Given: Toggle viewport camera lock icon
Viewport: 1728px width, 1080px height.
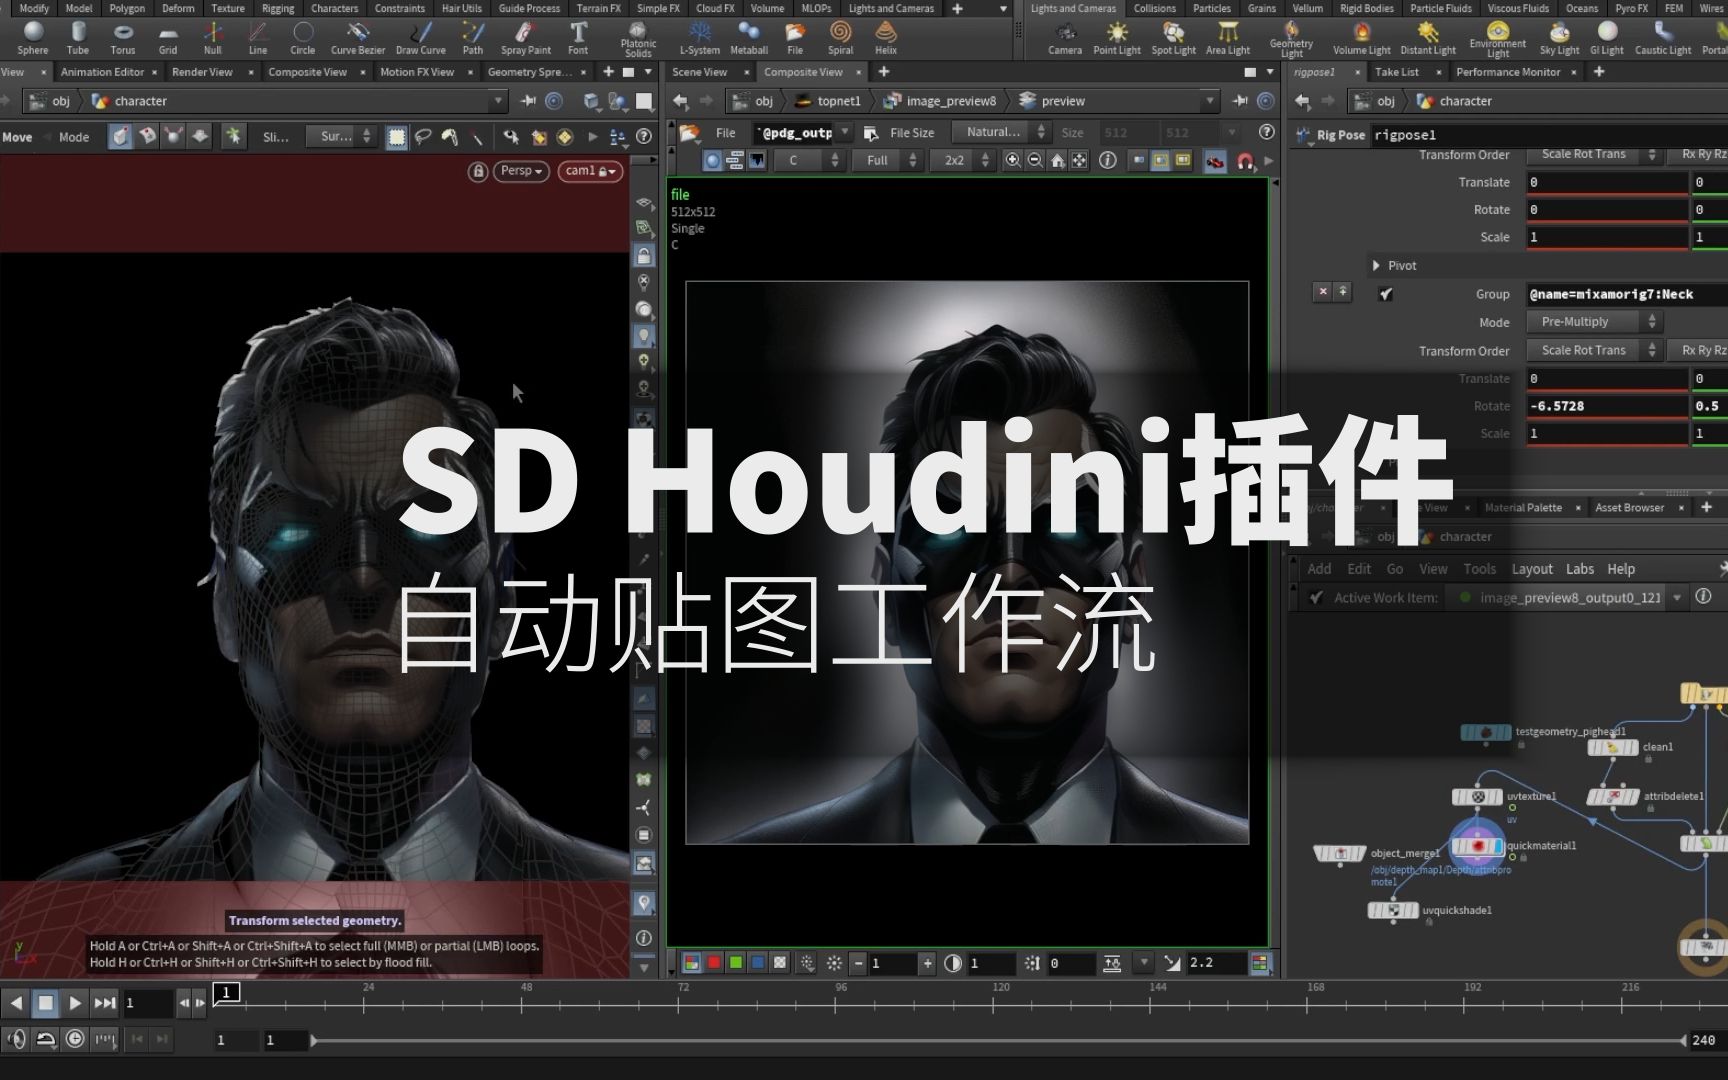Looking at the screenshot, I should (x=478, y=171).
